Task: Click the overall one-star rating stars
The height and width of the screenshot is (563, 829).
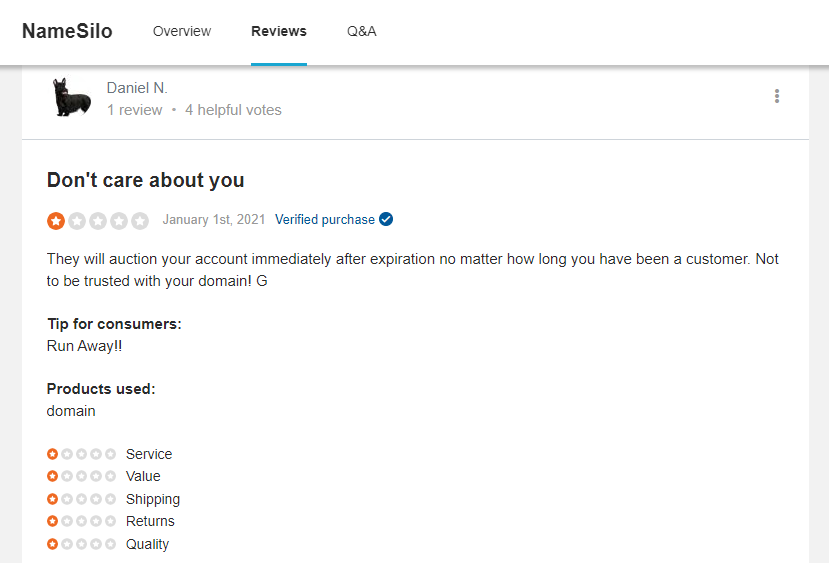Action: coord(98,220)
